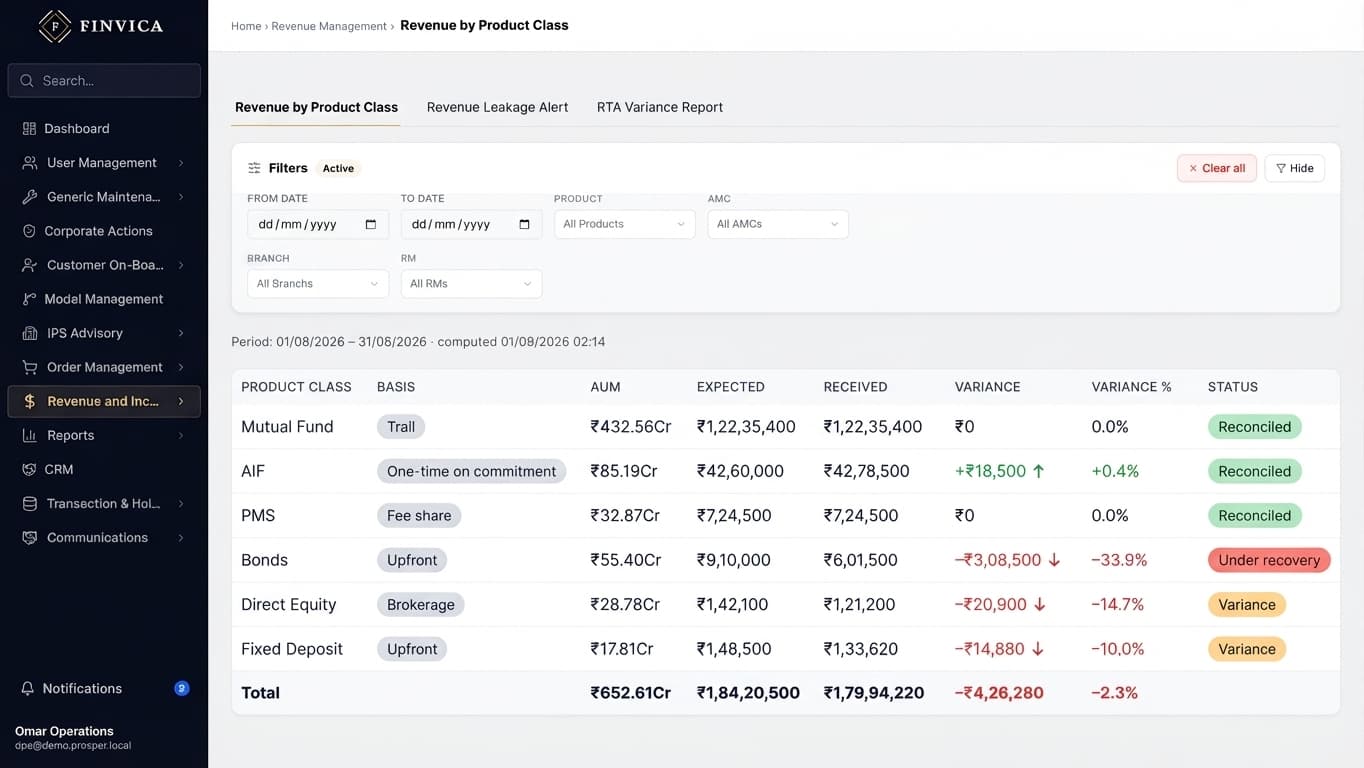The image size is (1364, 768).
Task: Expand the Communications submenu chevron
Action: click(181, 537)
